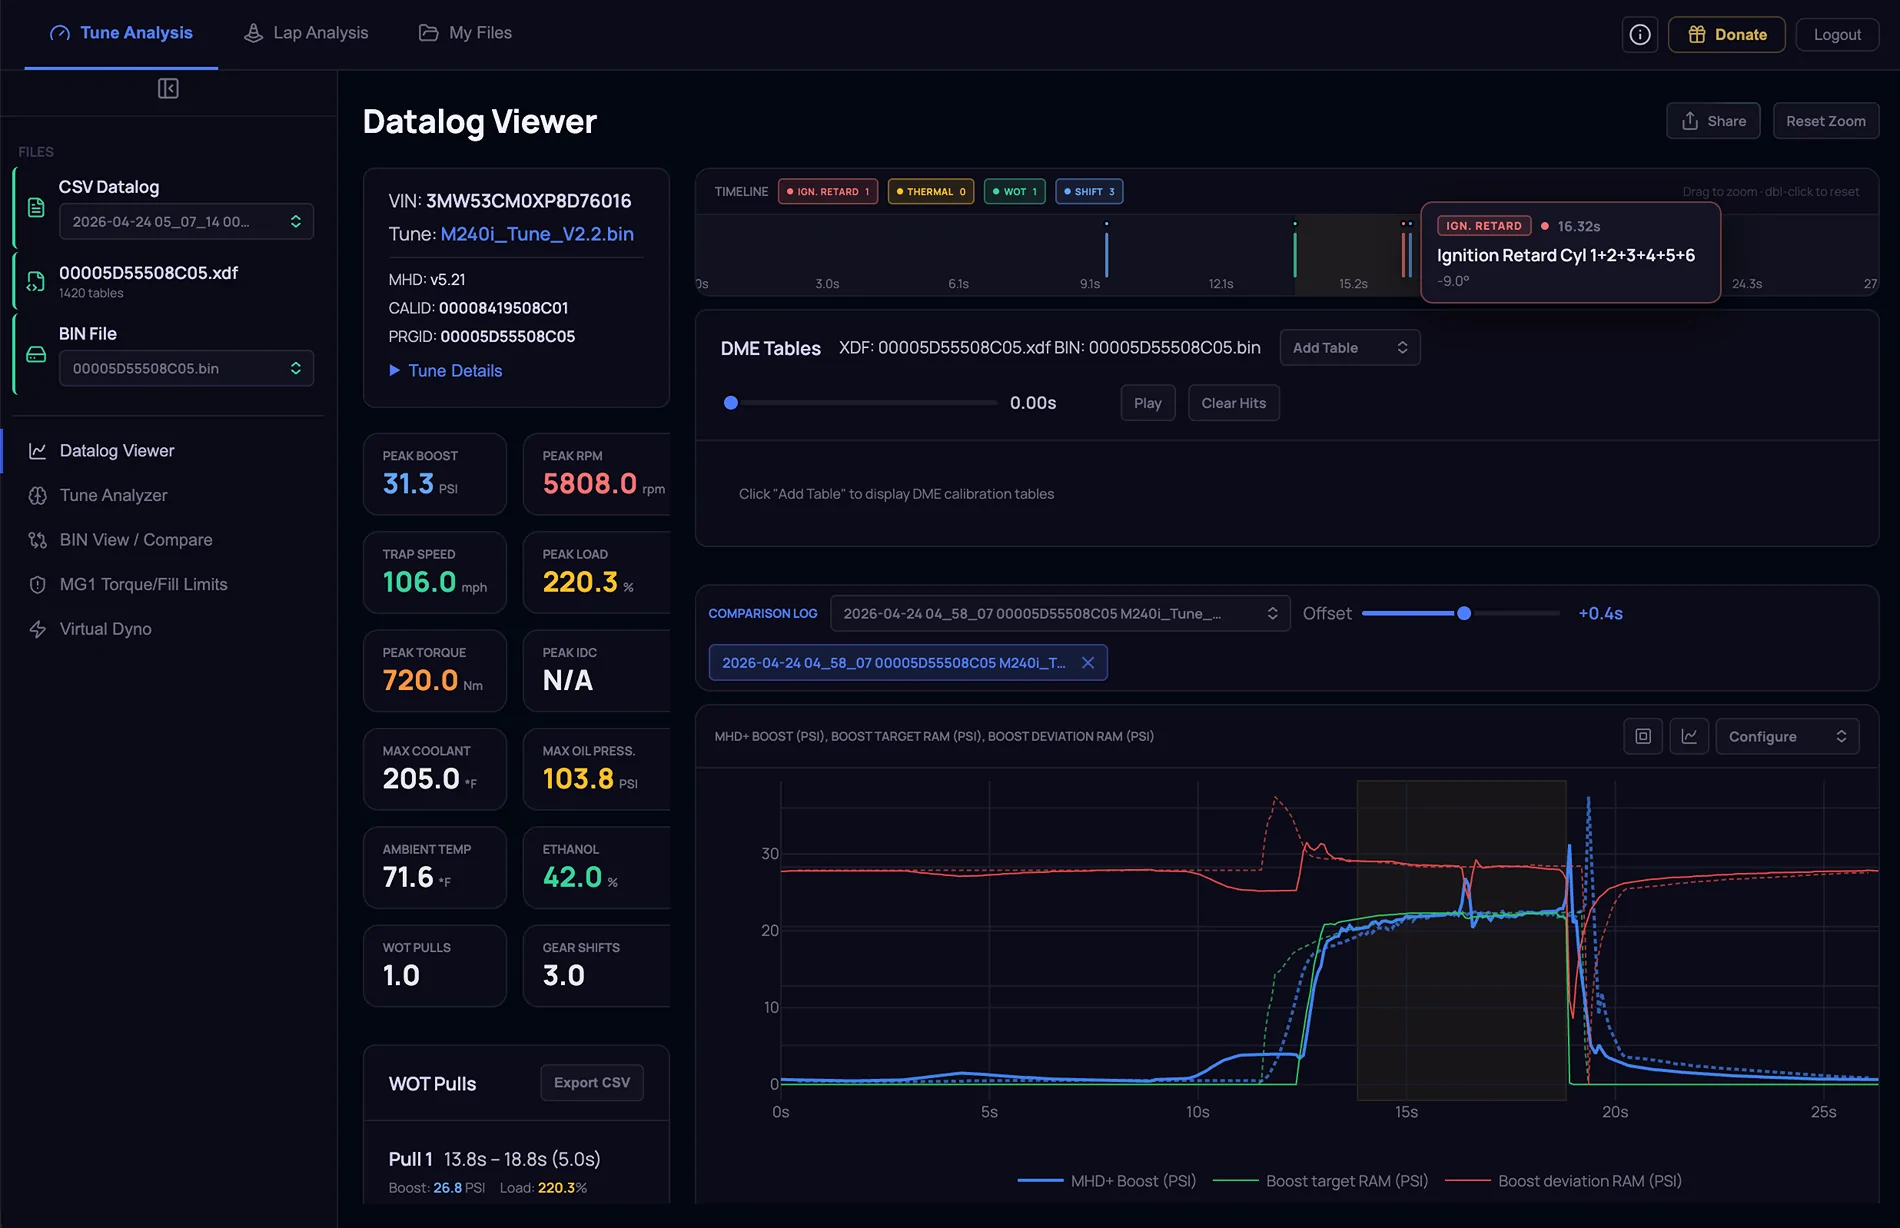1900x1228 pixels.
Task: Toggle the THERMAL timeline filter
Action: click(931, 191)
